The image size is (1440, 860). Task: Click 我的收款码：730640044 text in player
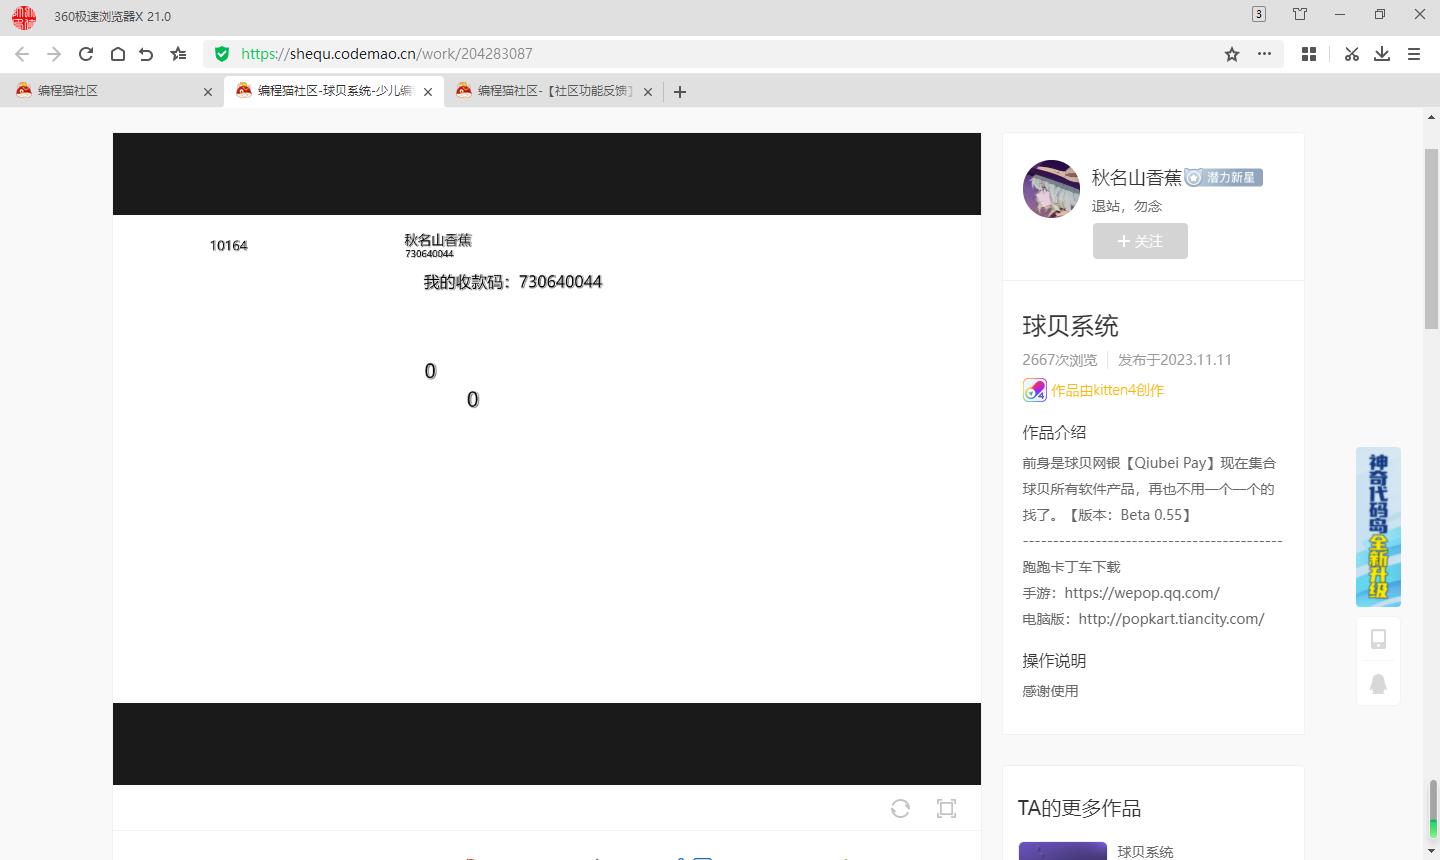pyautogui.click(x=513, y=282)
